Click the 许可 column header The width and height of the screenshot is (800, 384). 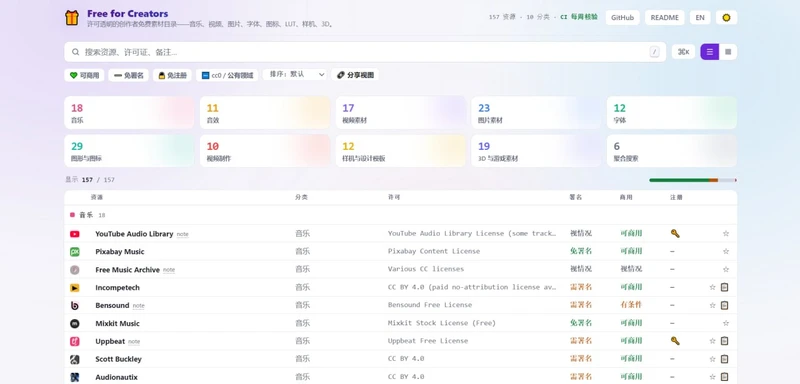pyautogui.click(x=394, y=197)
